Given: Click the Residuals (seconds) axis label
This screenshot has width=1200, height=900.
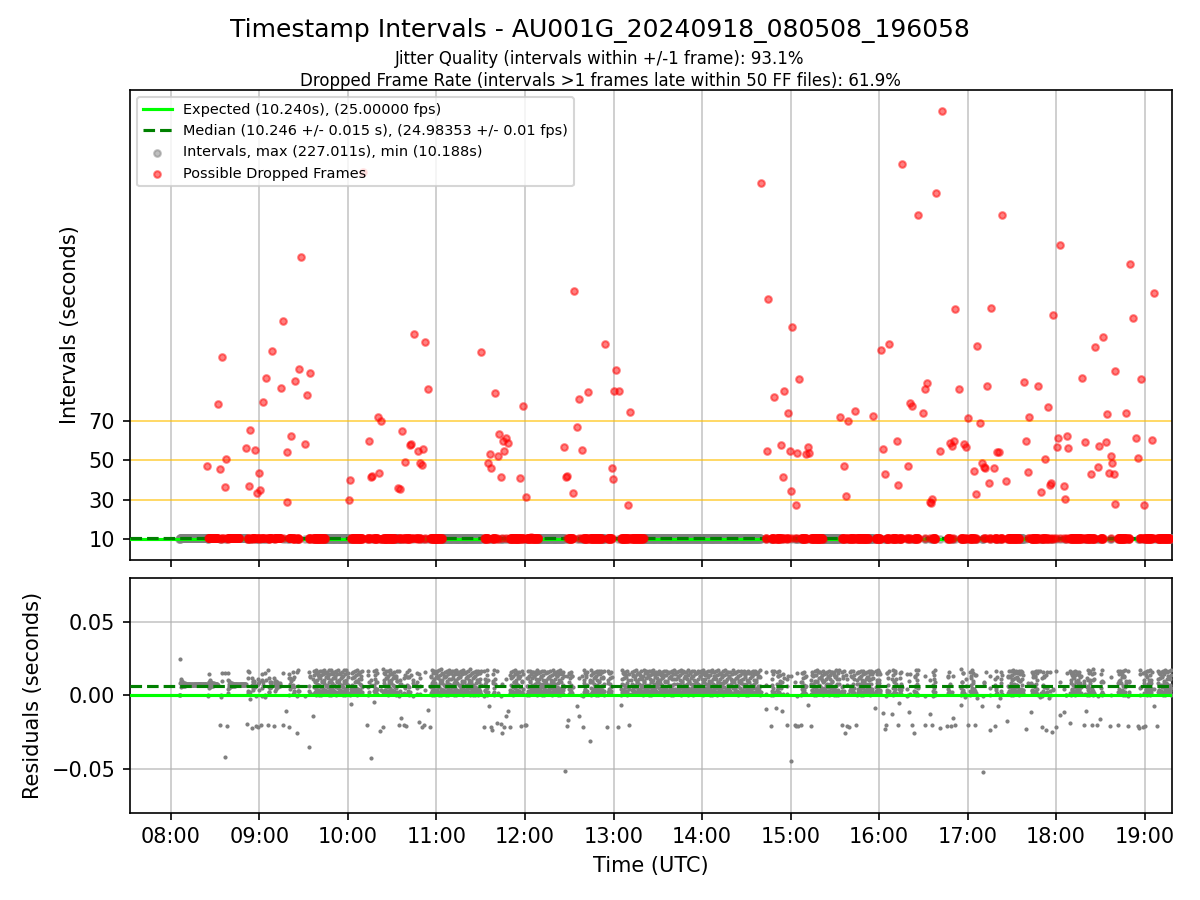Looking at the screenshot, I should 31,696.
